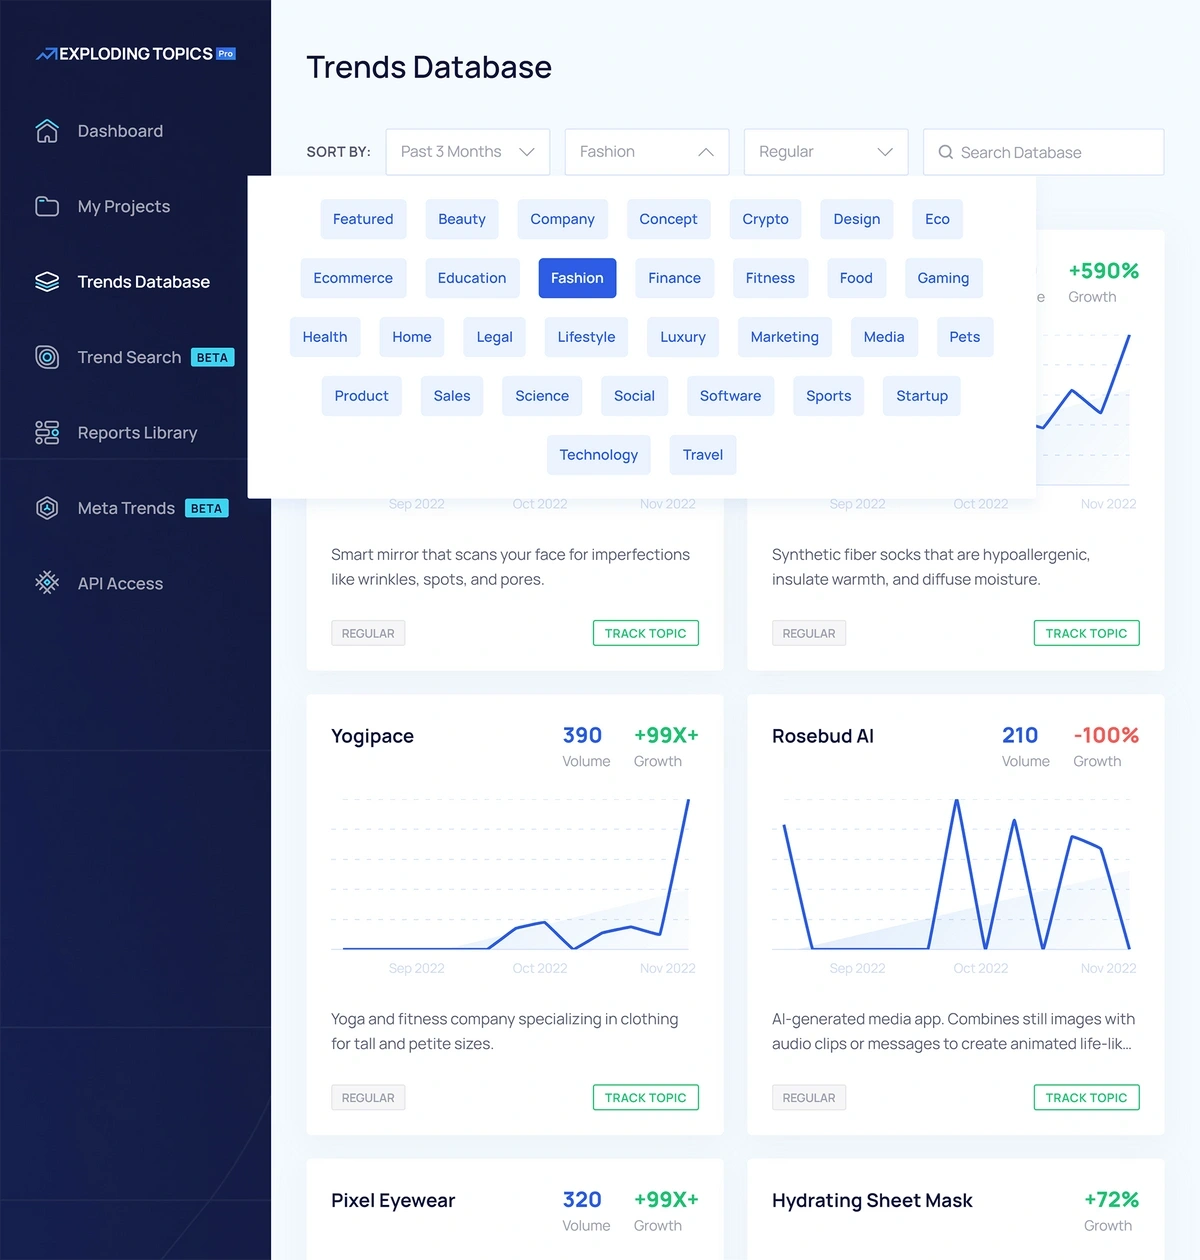Open Trend Search in sidebar
Viewport: 1200px width, 1260px height.
point(129,357)
